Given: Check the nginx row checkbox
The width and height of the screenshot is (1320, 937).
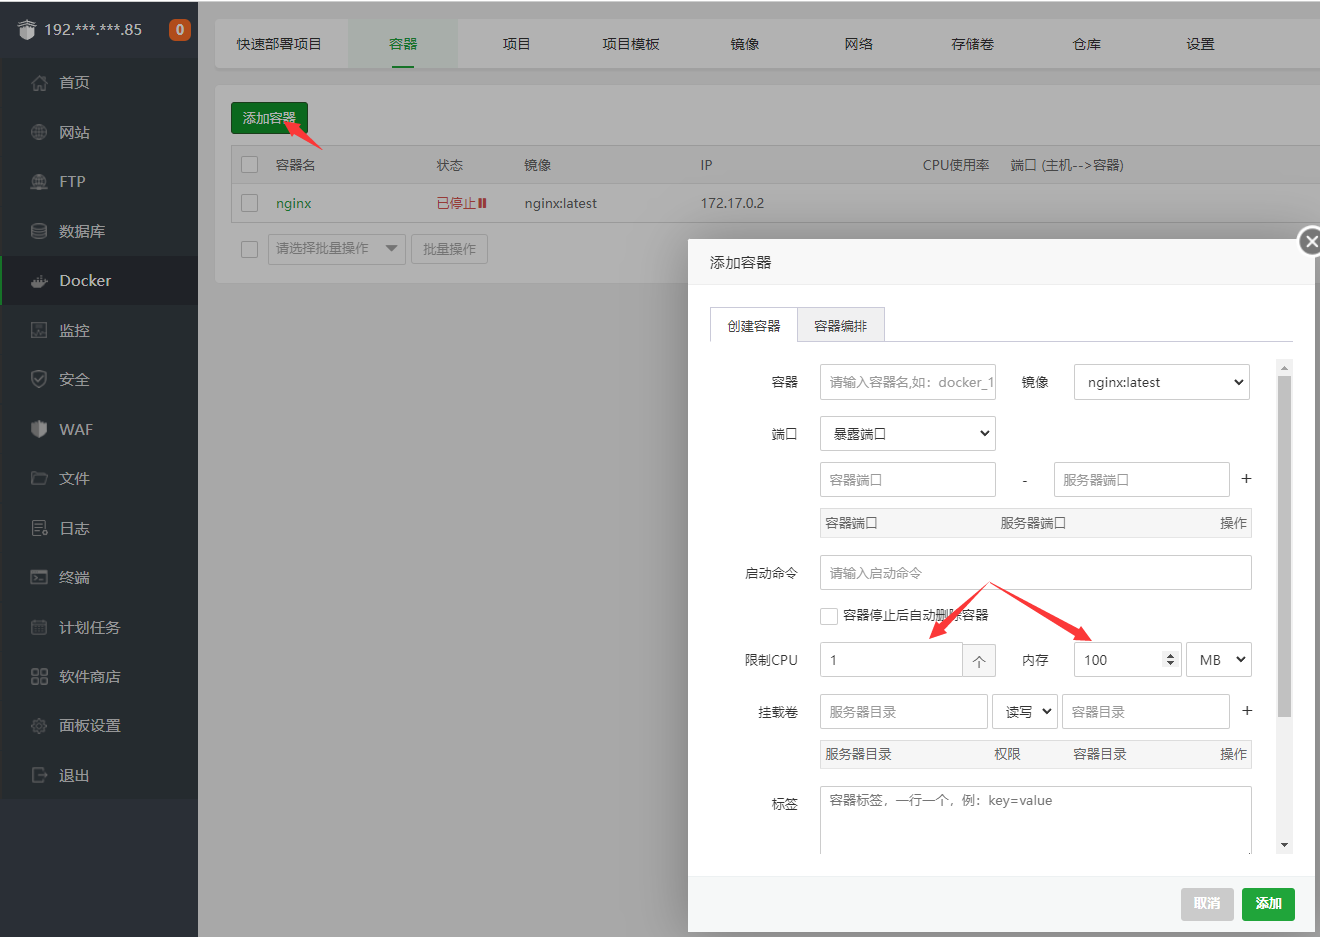Looking at the screenshot, I should (250, 203).
